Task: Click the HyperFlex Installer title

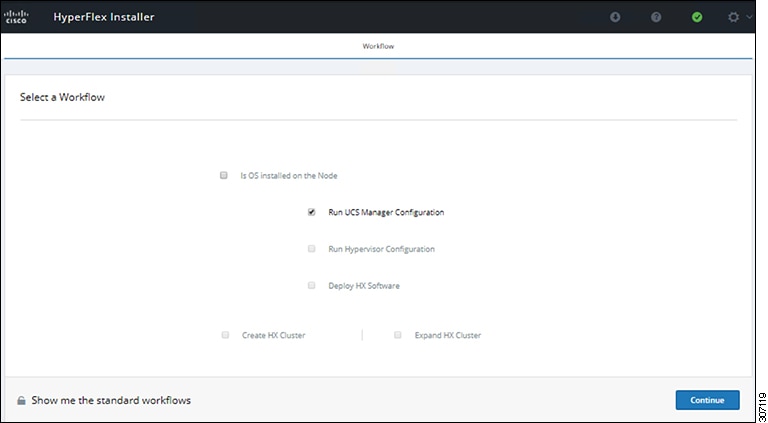Action: tap(104, 17)
